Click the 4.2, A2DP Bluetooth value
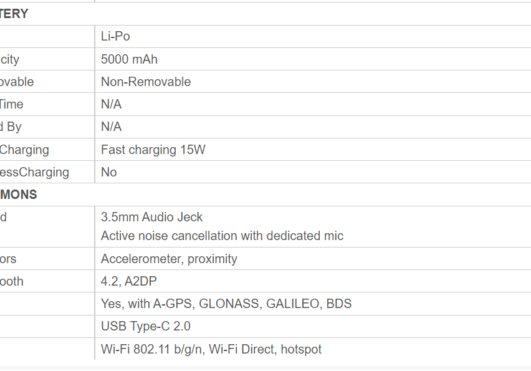 click(129, 281)
